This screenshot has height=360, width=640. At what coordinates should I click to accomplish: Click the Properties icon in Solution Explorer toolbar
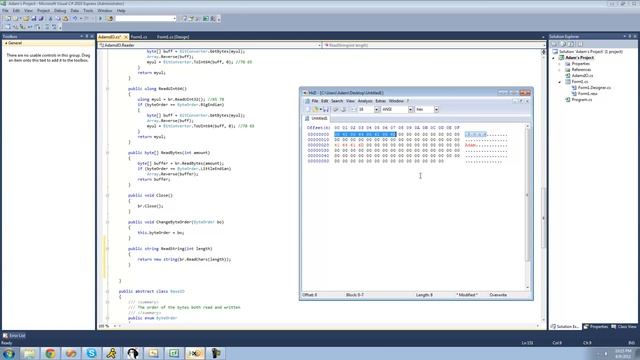554,44
